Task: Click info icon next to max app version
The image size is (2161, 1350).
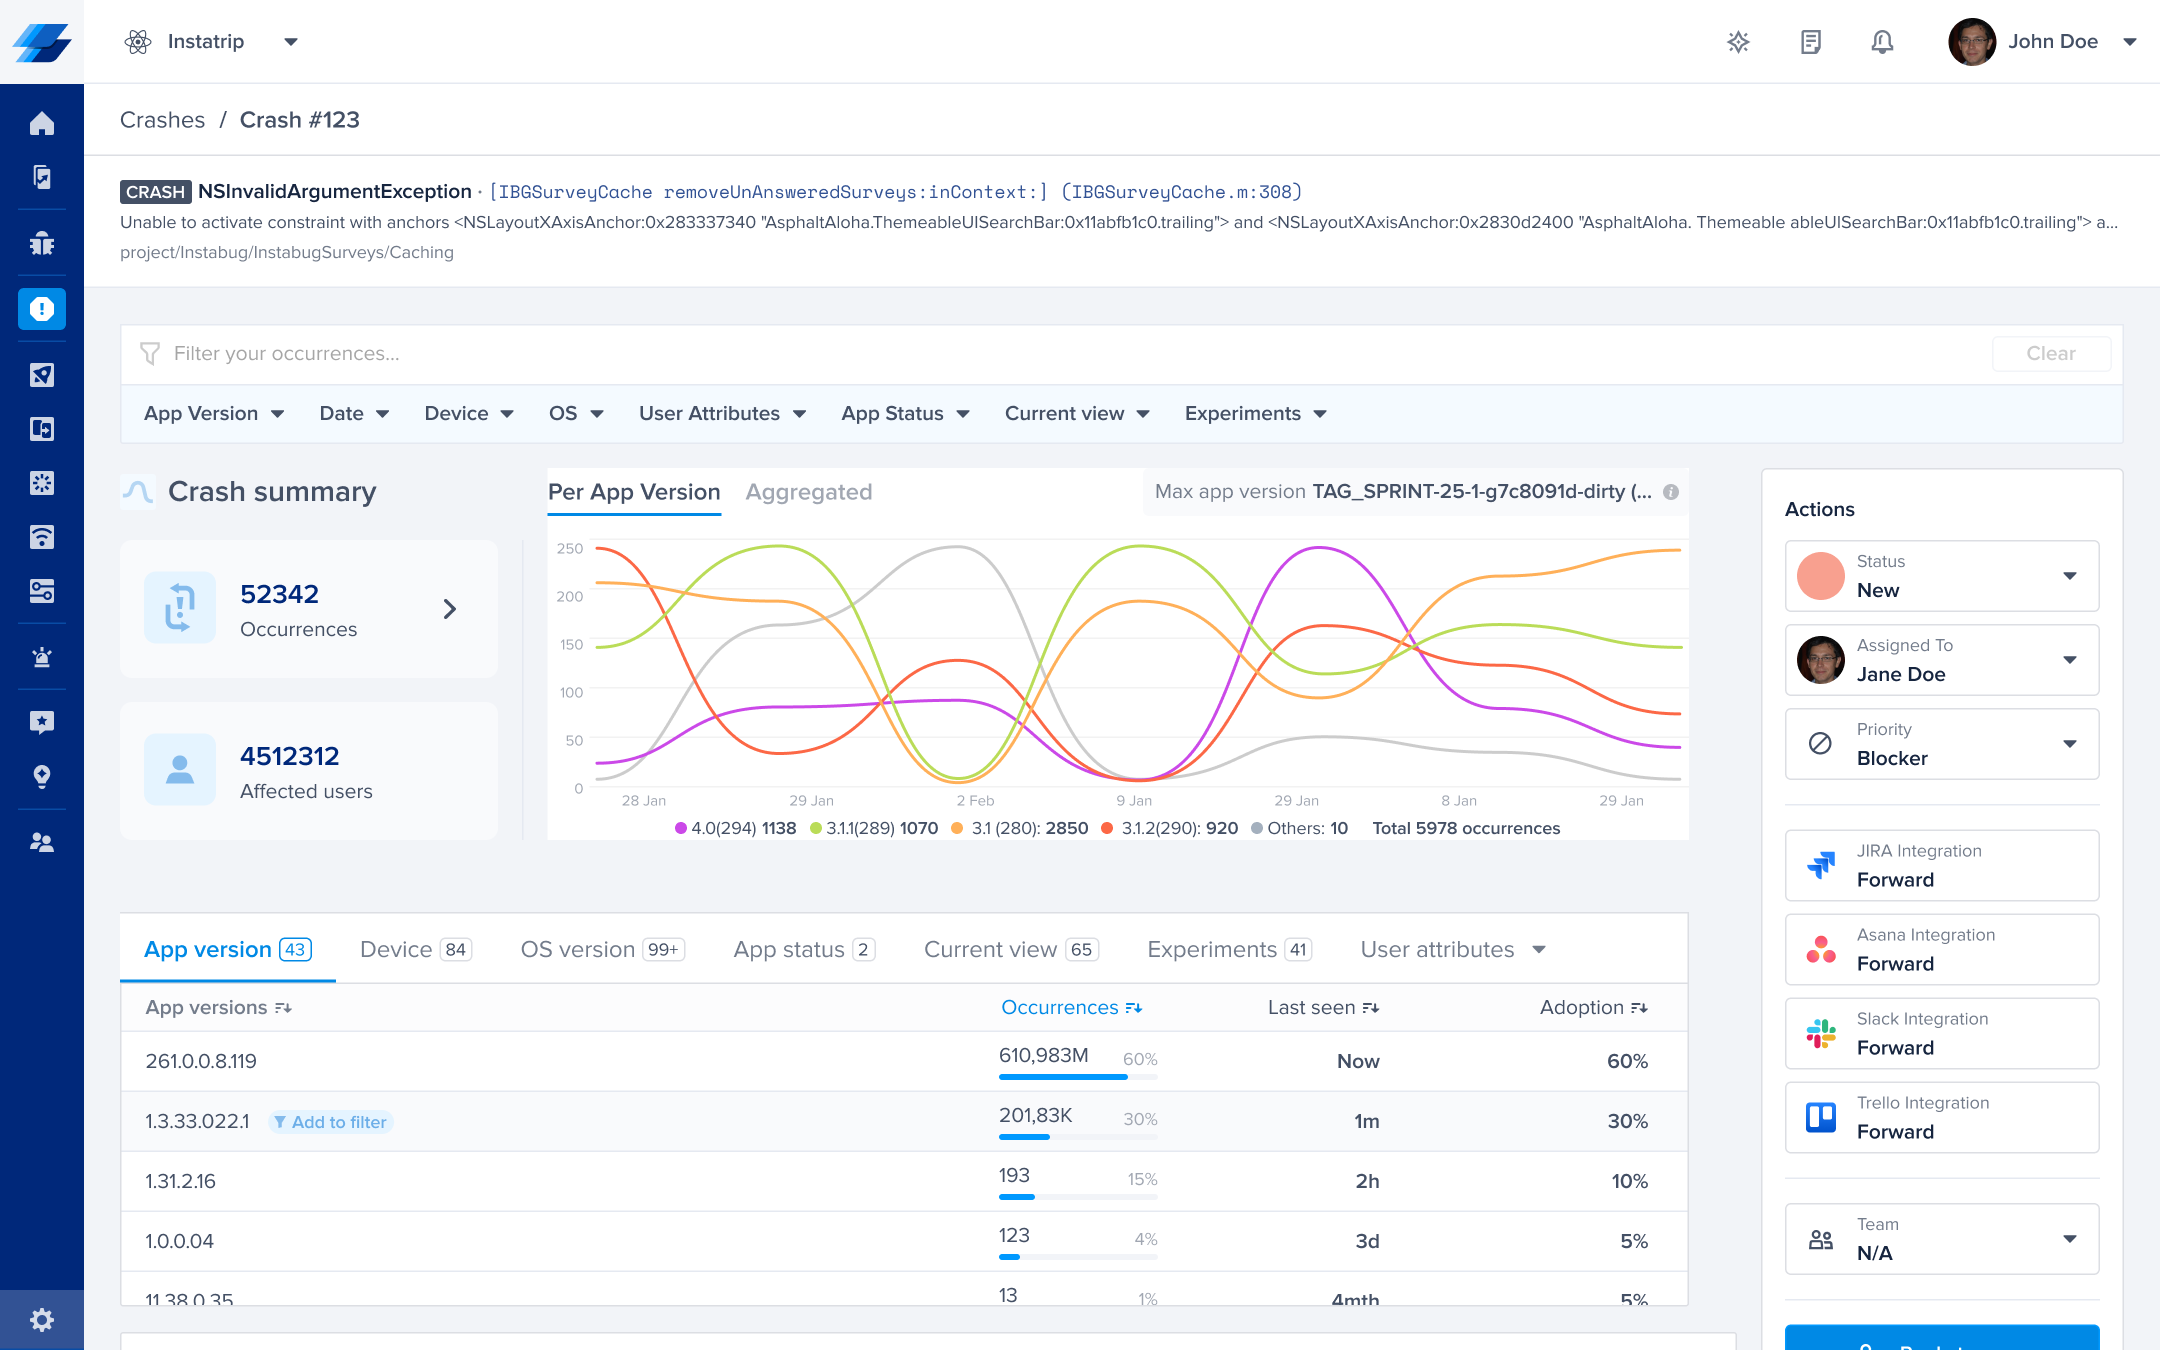Action: (1671, 492)
